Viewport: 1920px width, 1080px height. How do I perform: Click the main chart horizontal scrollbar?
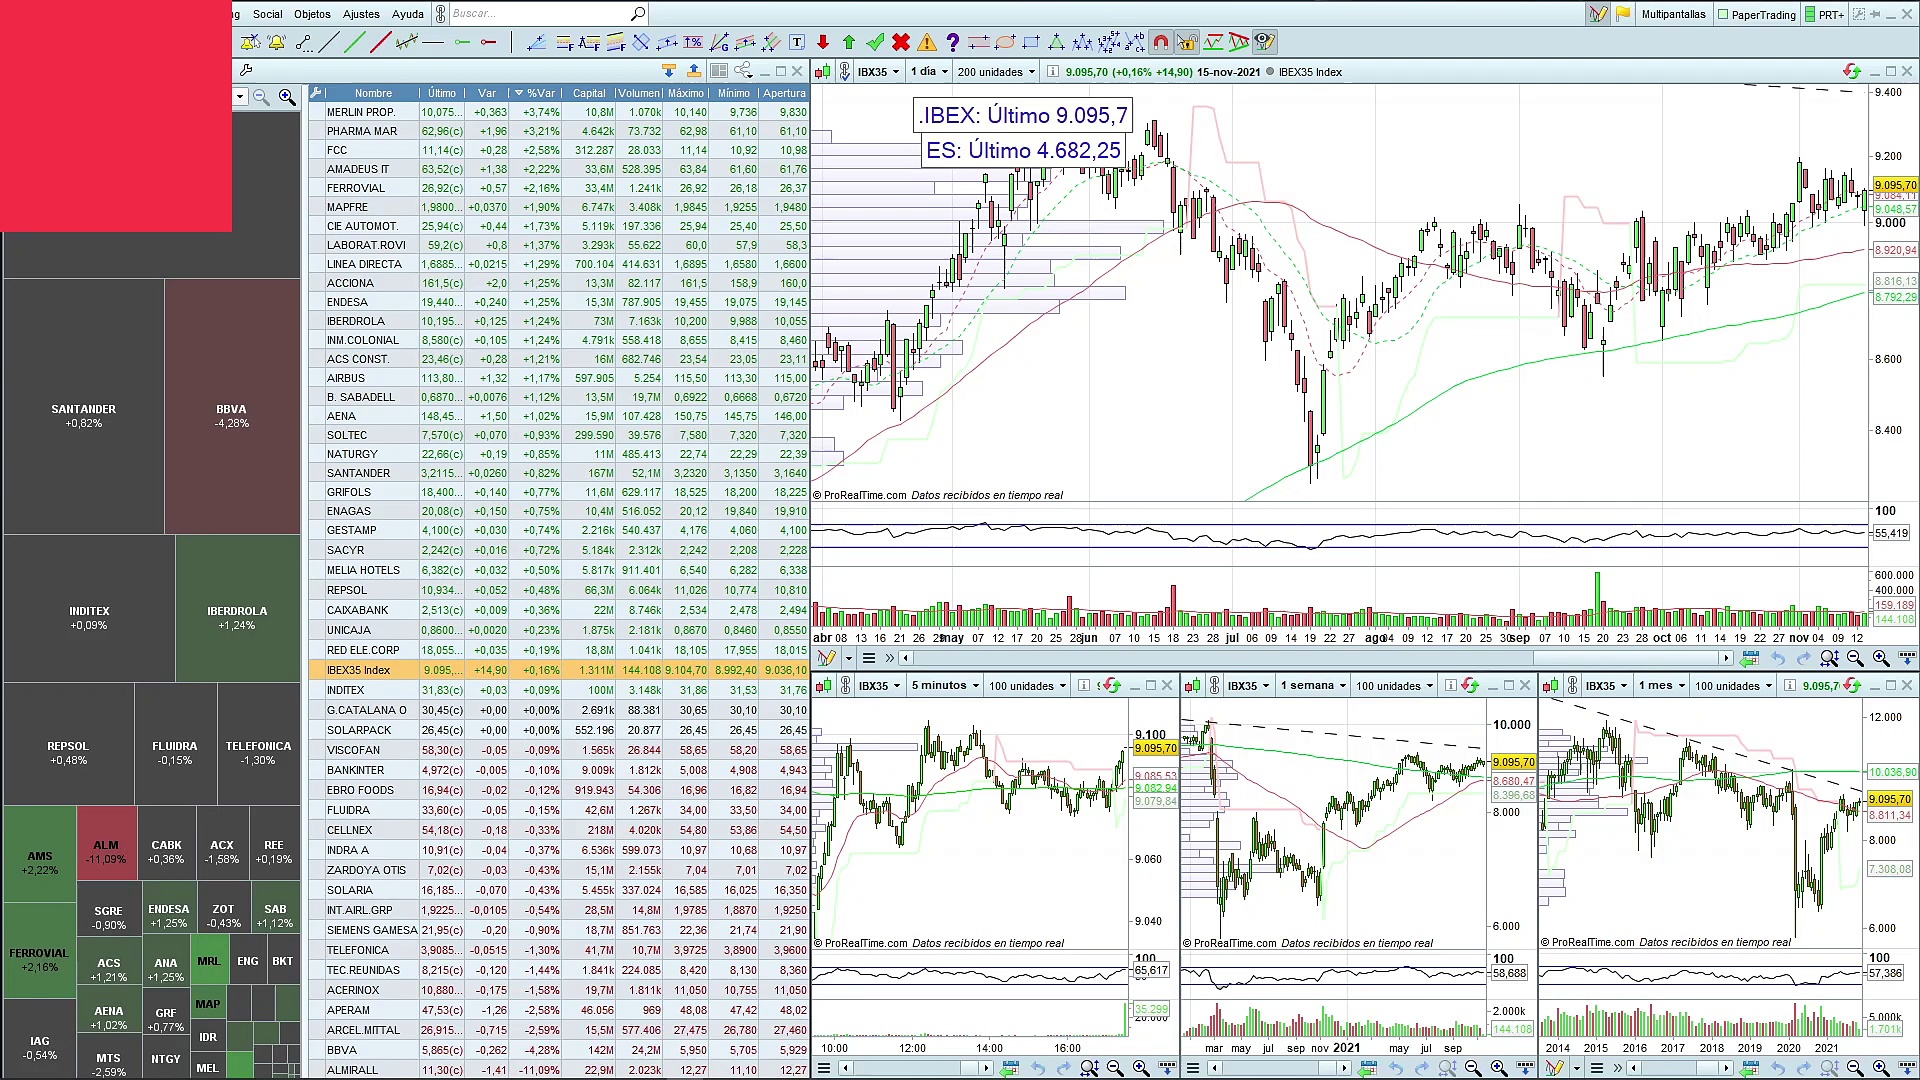click(1315, 658)
